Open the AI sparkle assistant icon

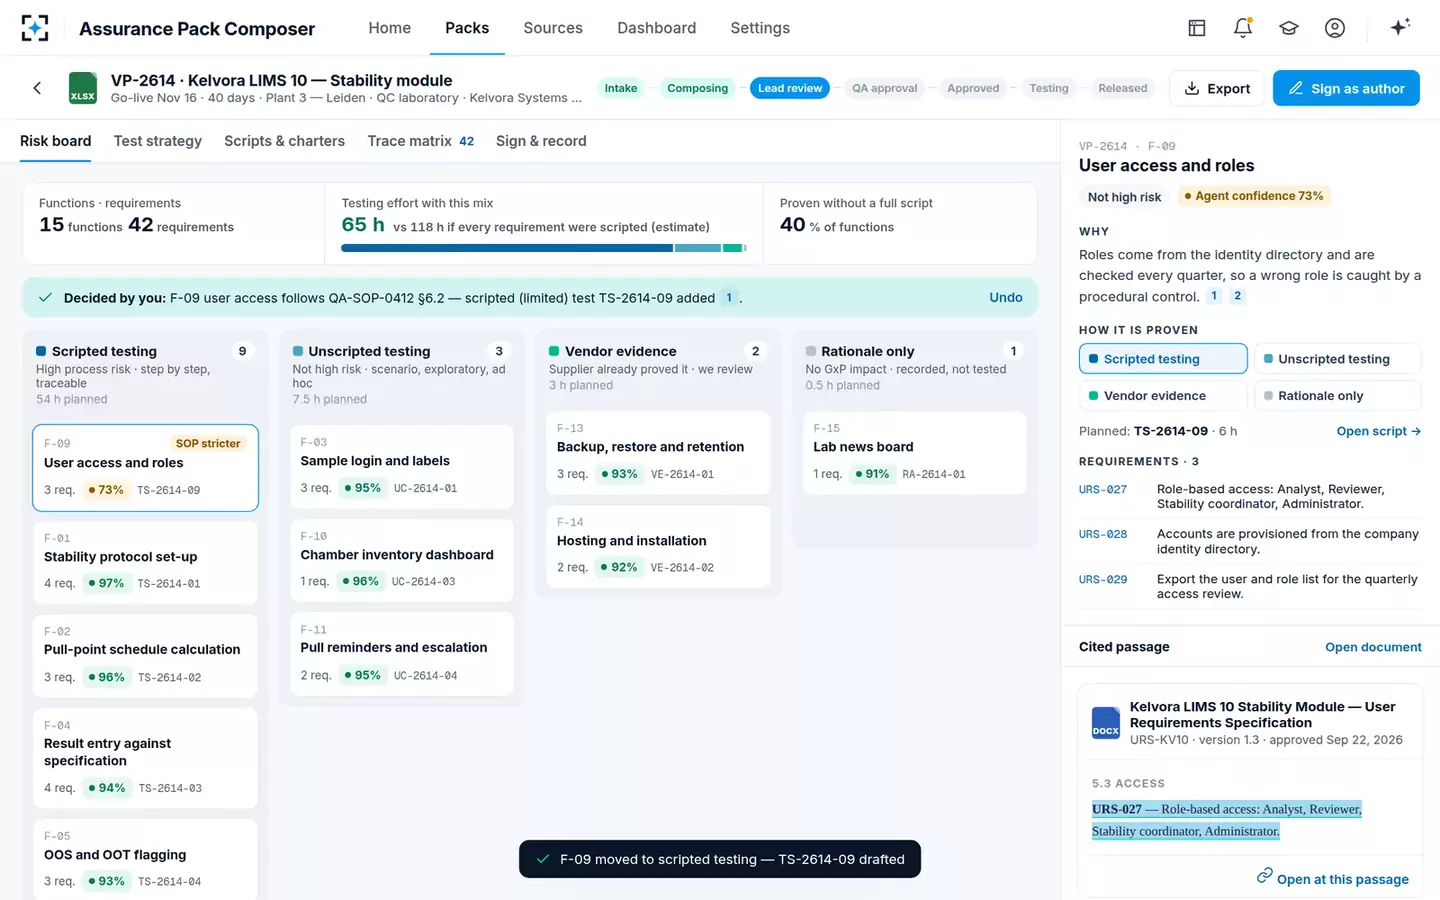1400,27
